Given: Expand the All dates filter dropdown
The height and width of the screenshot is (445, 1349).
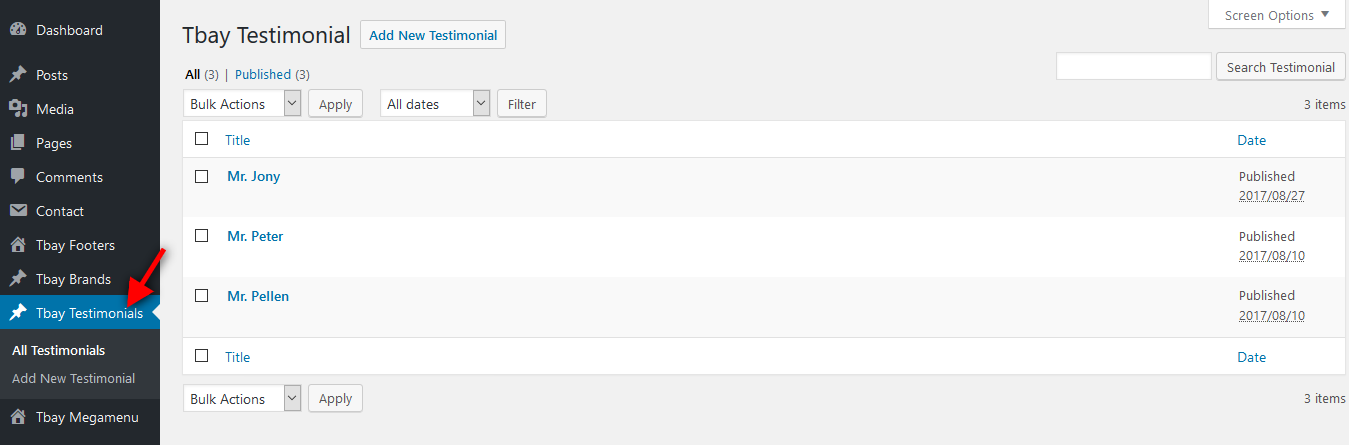Looking at the screenshot, I should point(435,104).
